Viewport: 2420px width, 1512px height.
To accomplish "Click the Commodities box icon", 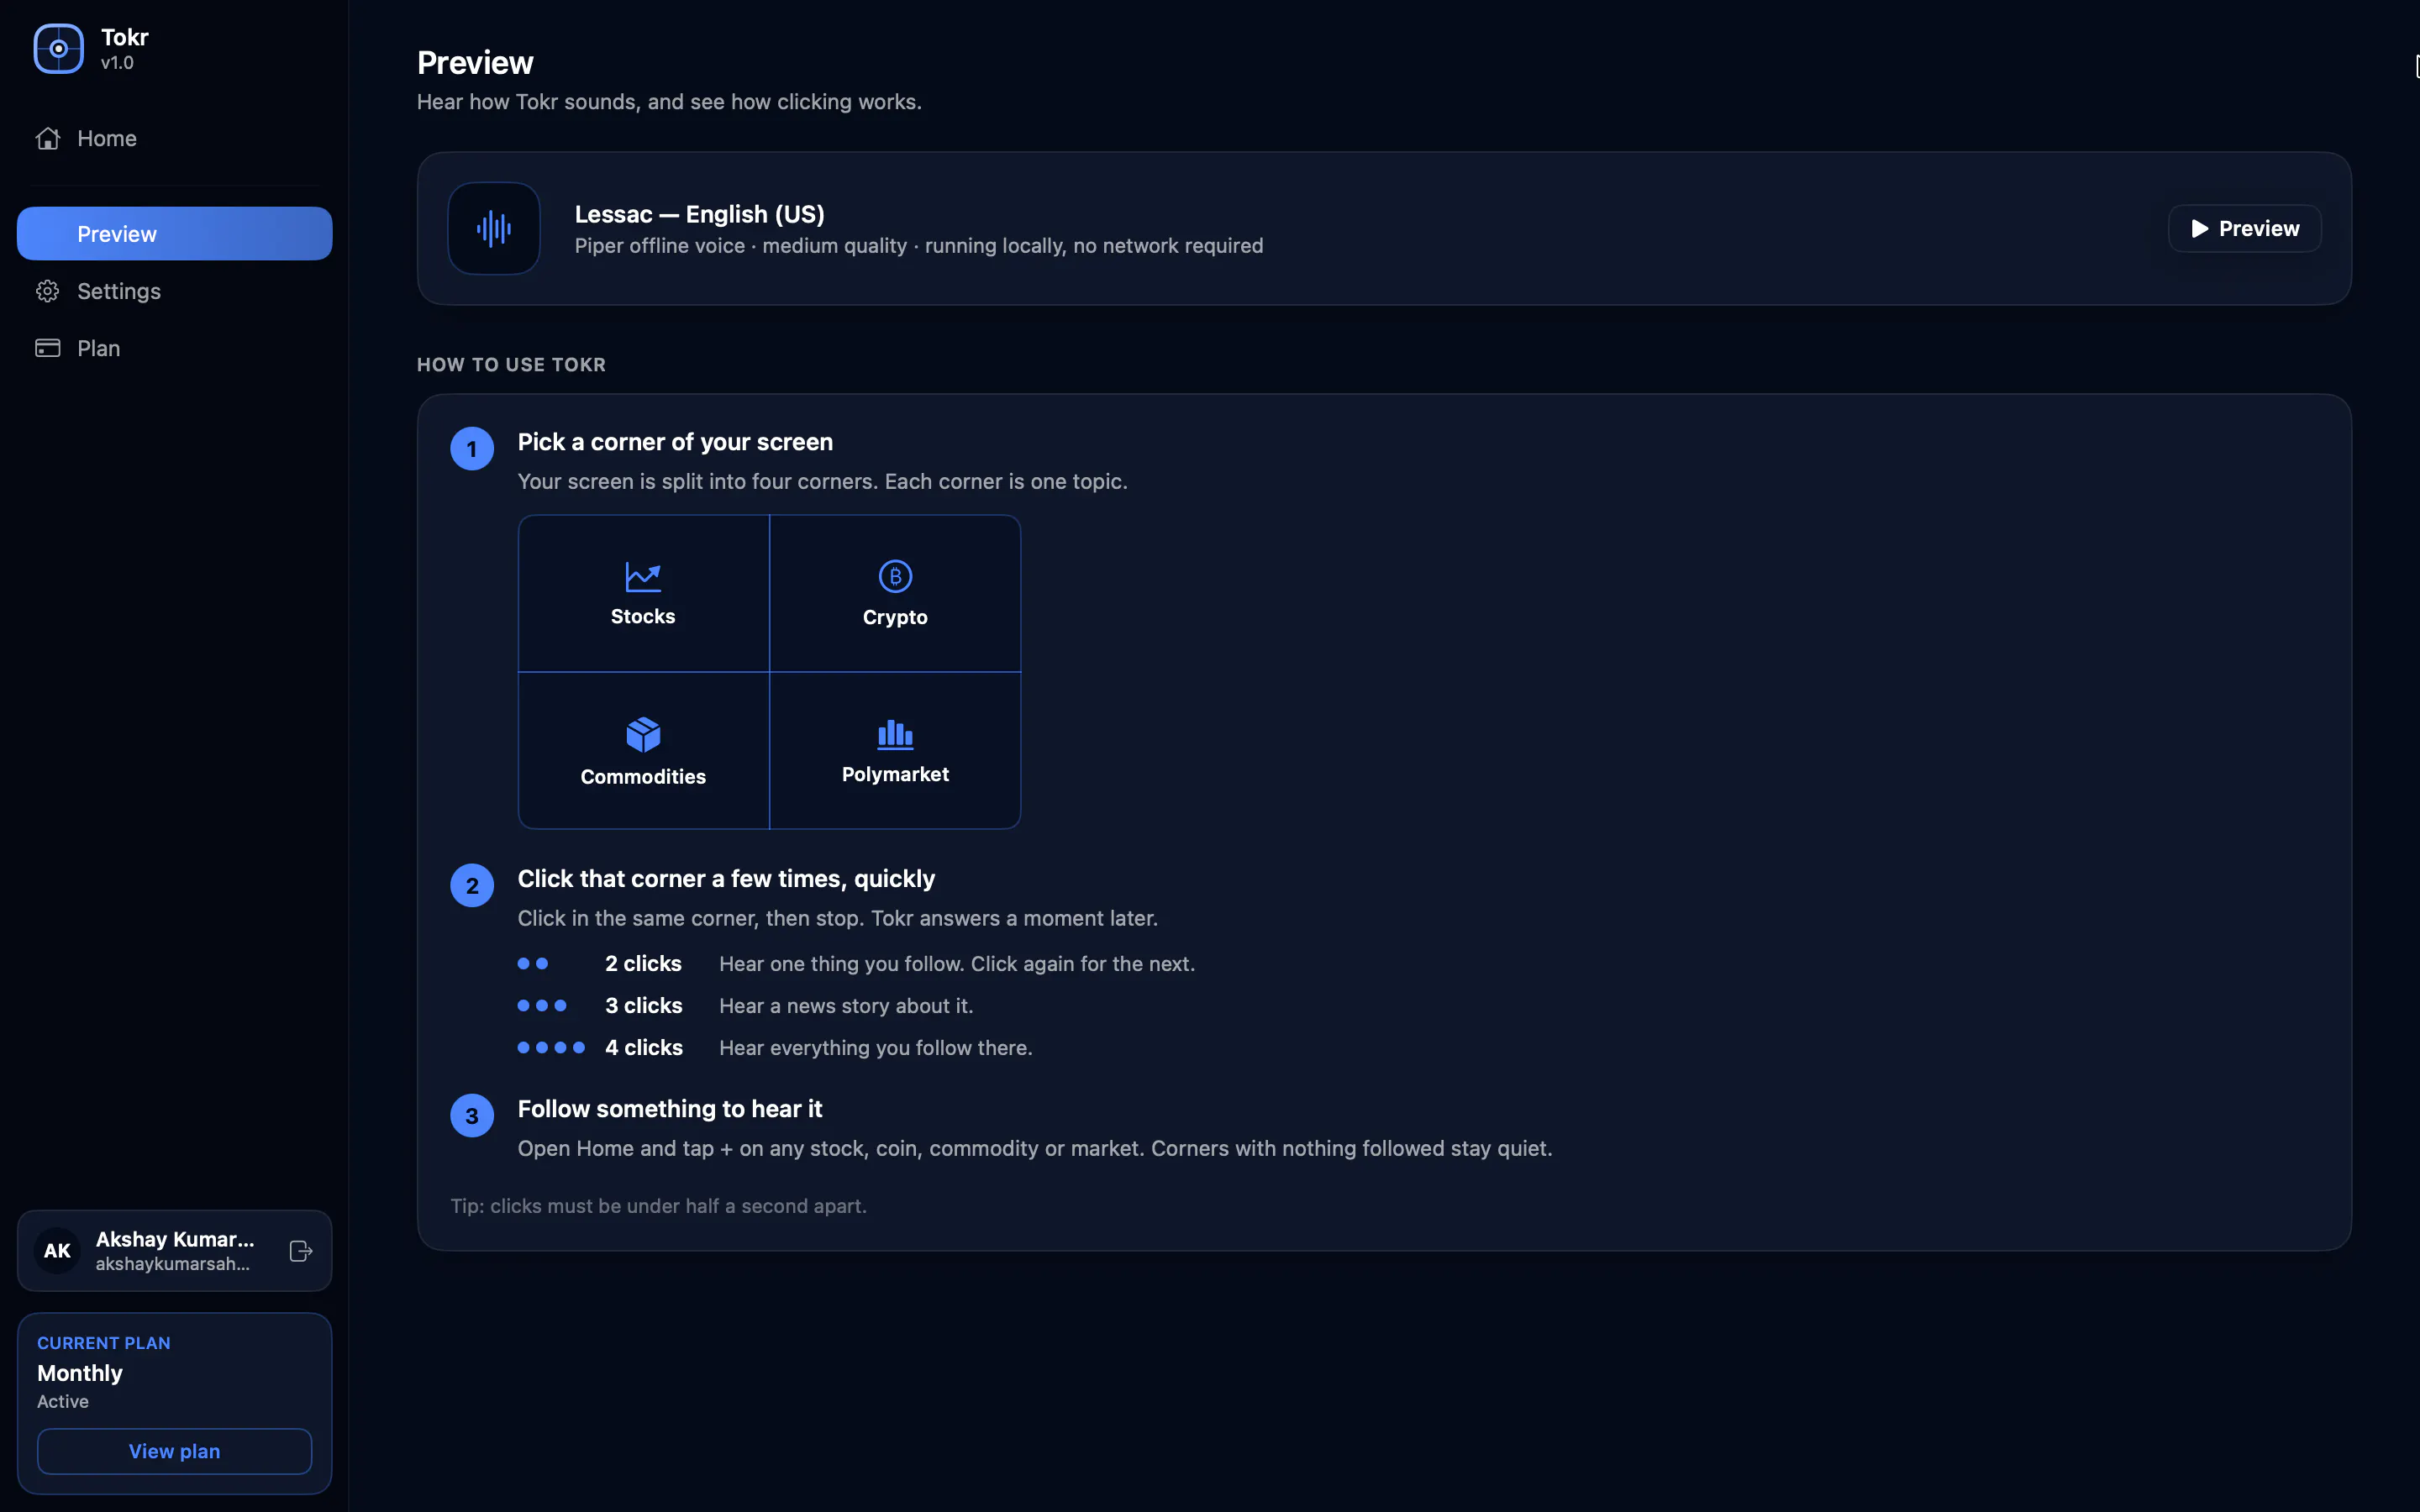I will pos(643,735).
